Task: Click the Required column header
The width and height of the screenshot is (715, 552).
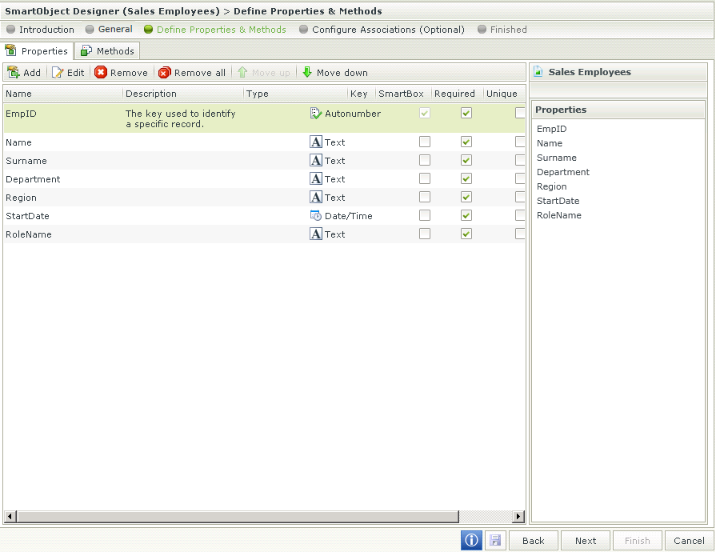Action: pyautogui.click(x=455, y=93)
